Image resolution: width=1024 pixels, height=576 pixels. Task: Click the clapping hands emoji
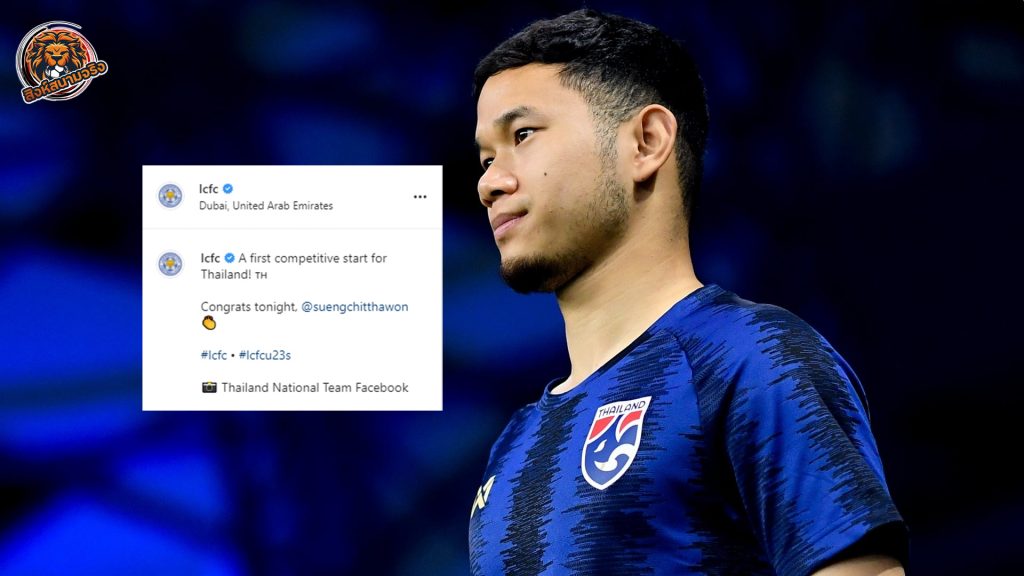209,323
